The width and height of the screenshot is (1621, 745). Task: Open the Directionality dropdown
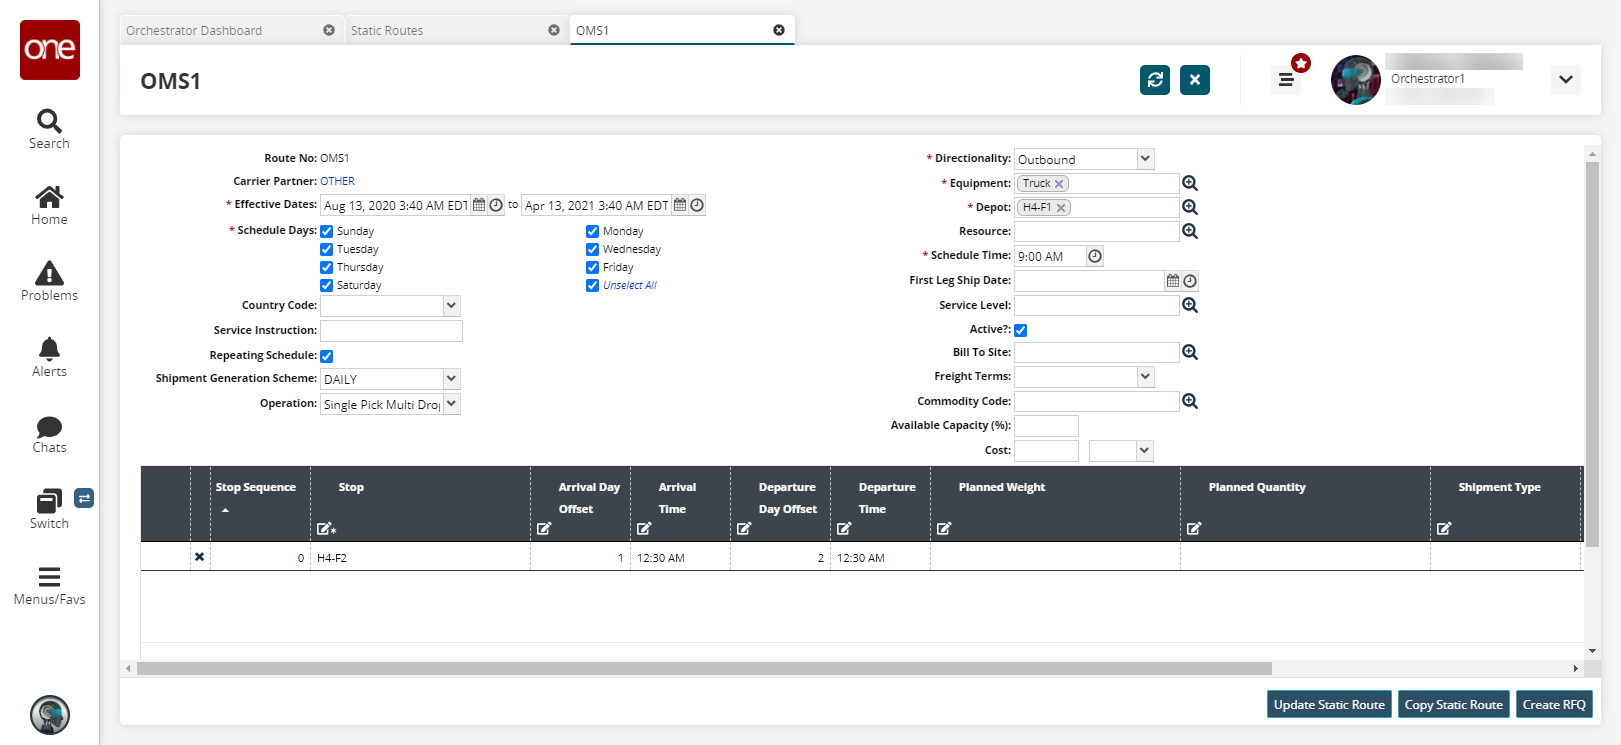pos(1145,159)
